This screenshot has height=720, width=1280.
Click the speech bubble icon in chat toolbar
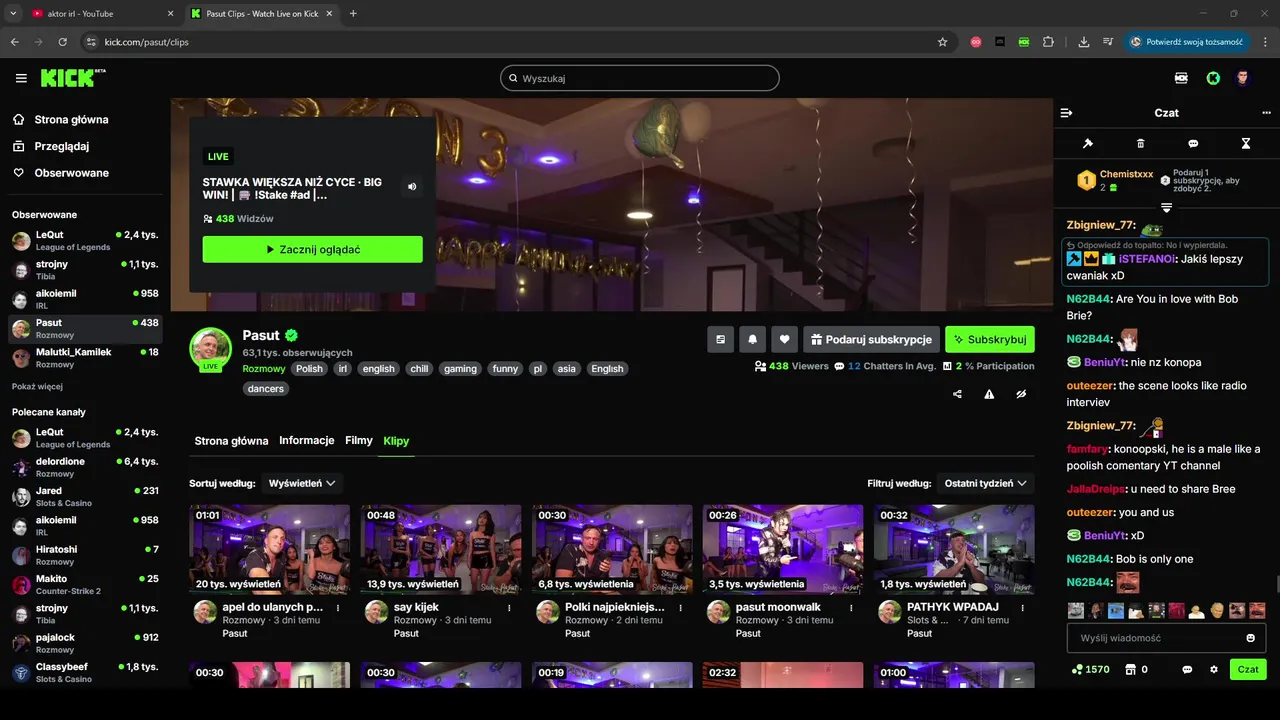(x=1193, y=144)
